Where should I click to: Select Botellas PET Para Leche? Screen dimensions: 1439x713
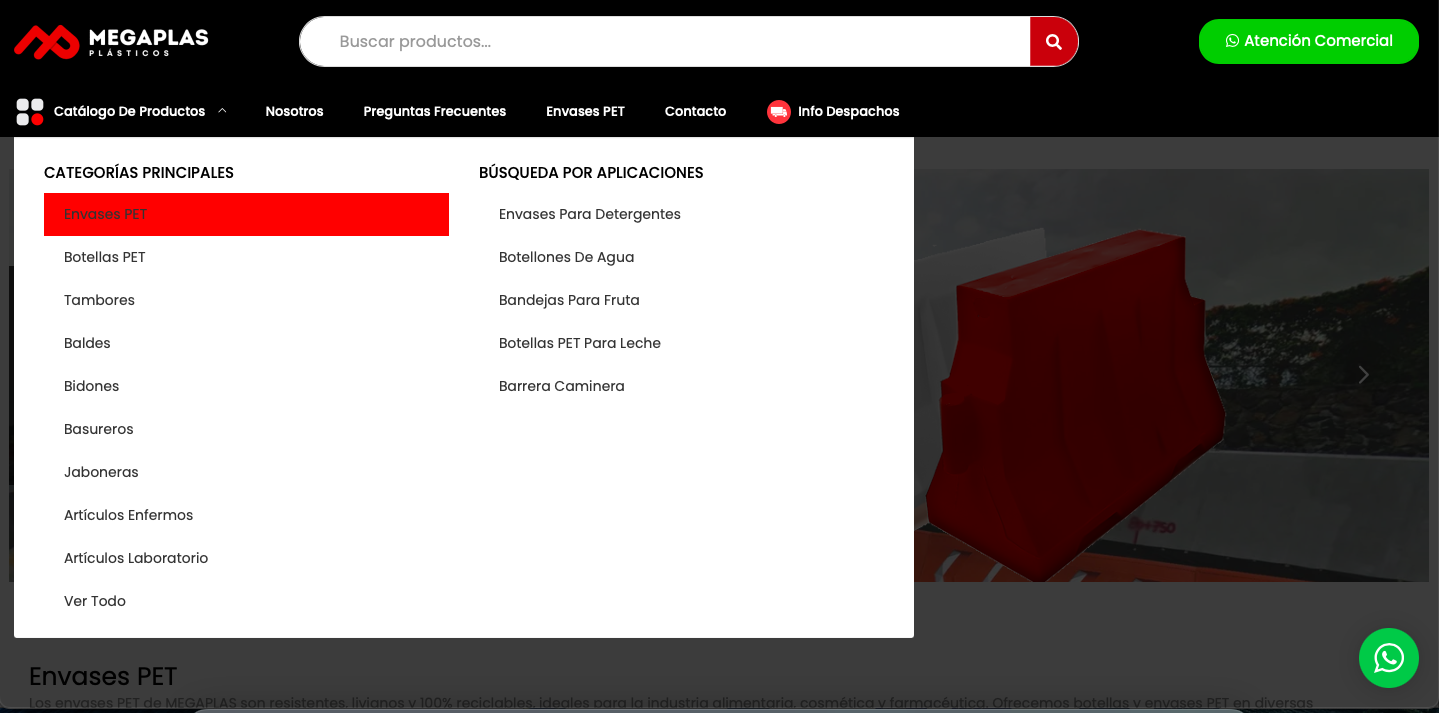681,343
